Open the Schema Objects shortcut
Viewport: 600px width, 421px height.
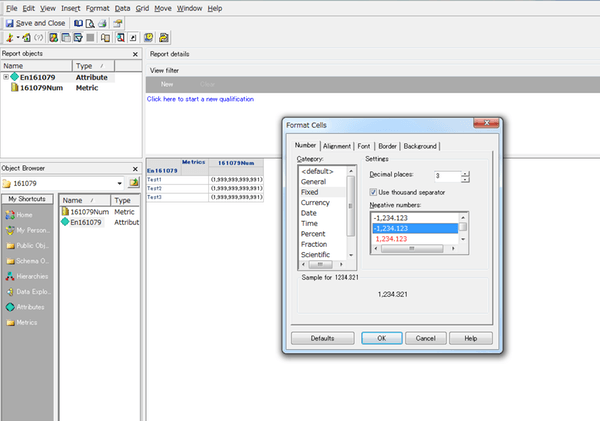[27, 261]
